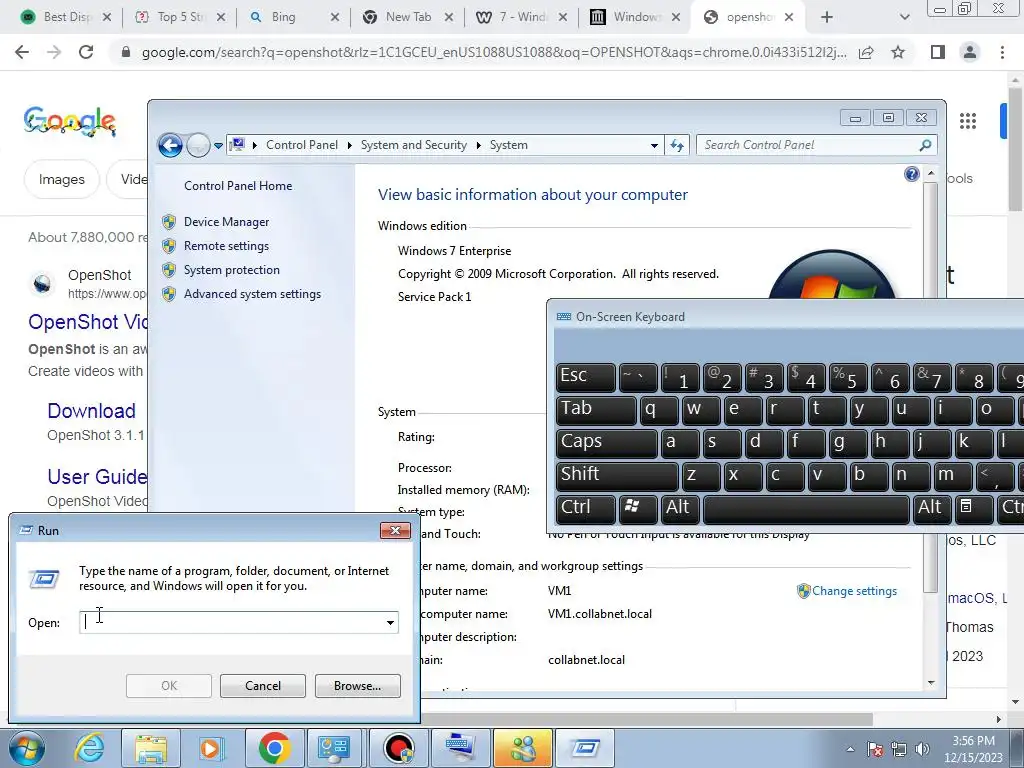
Task: Switch to On-Screen Keyboard taskbar icon
Action: coord(460,748)
